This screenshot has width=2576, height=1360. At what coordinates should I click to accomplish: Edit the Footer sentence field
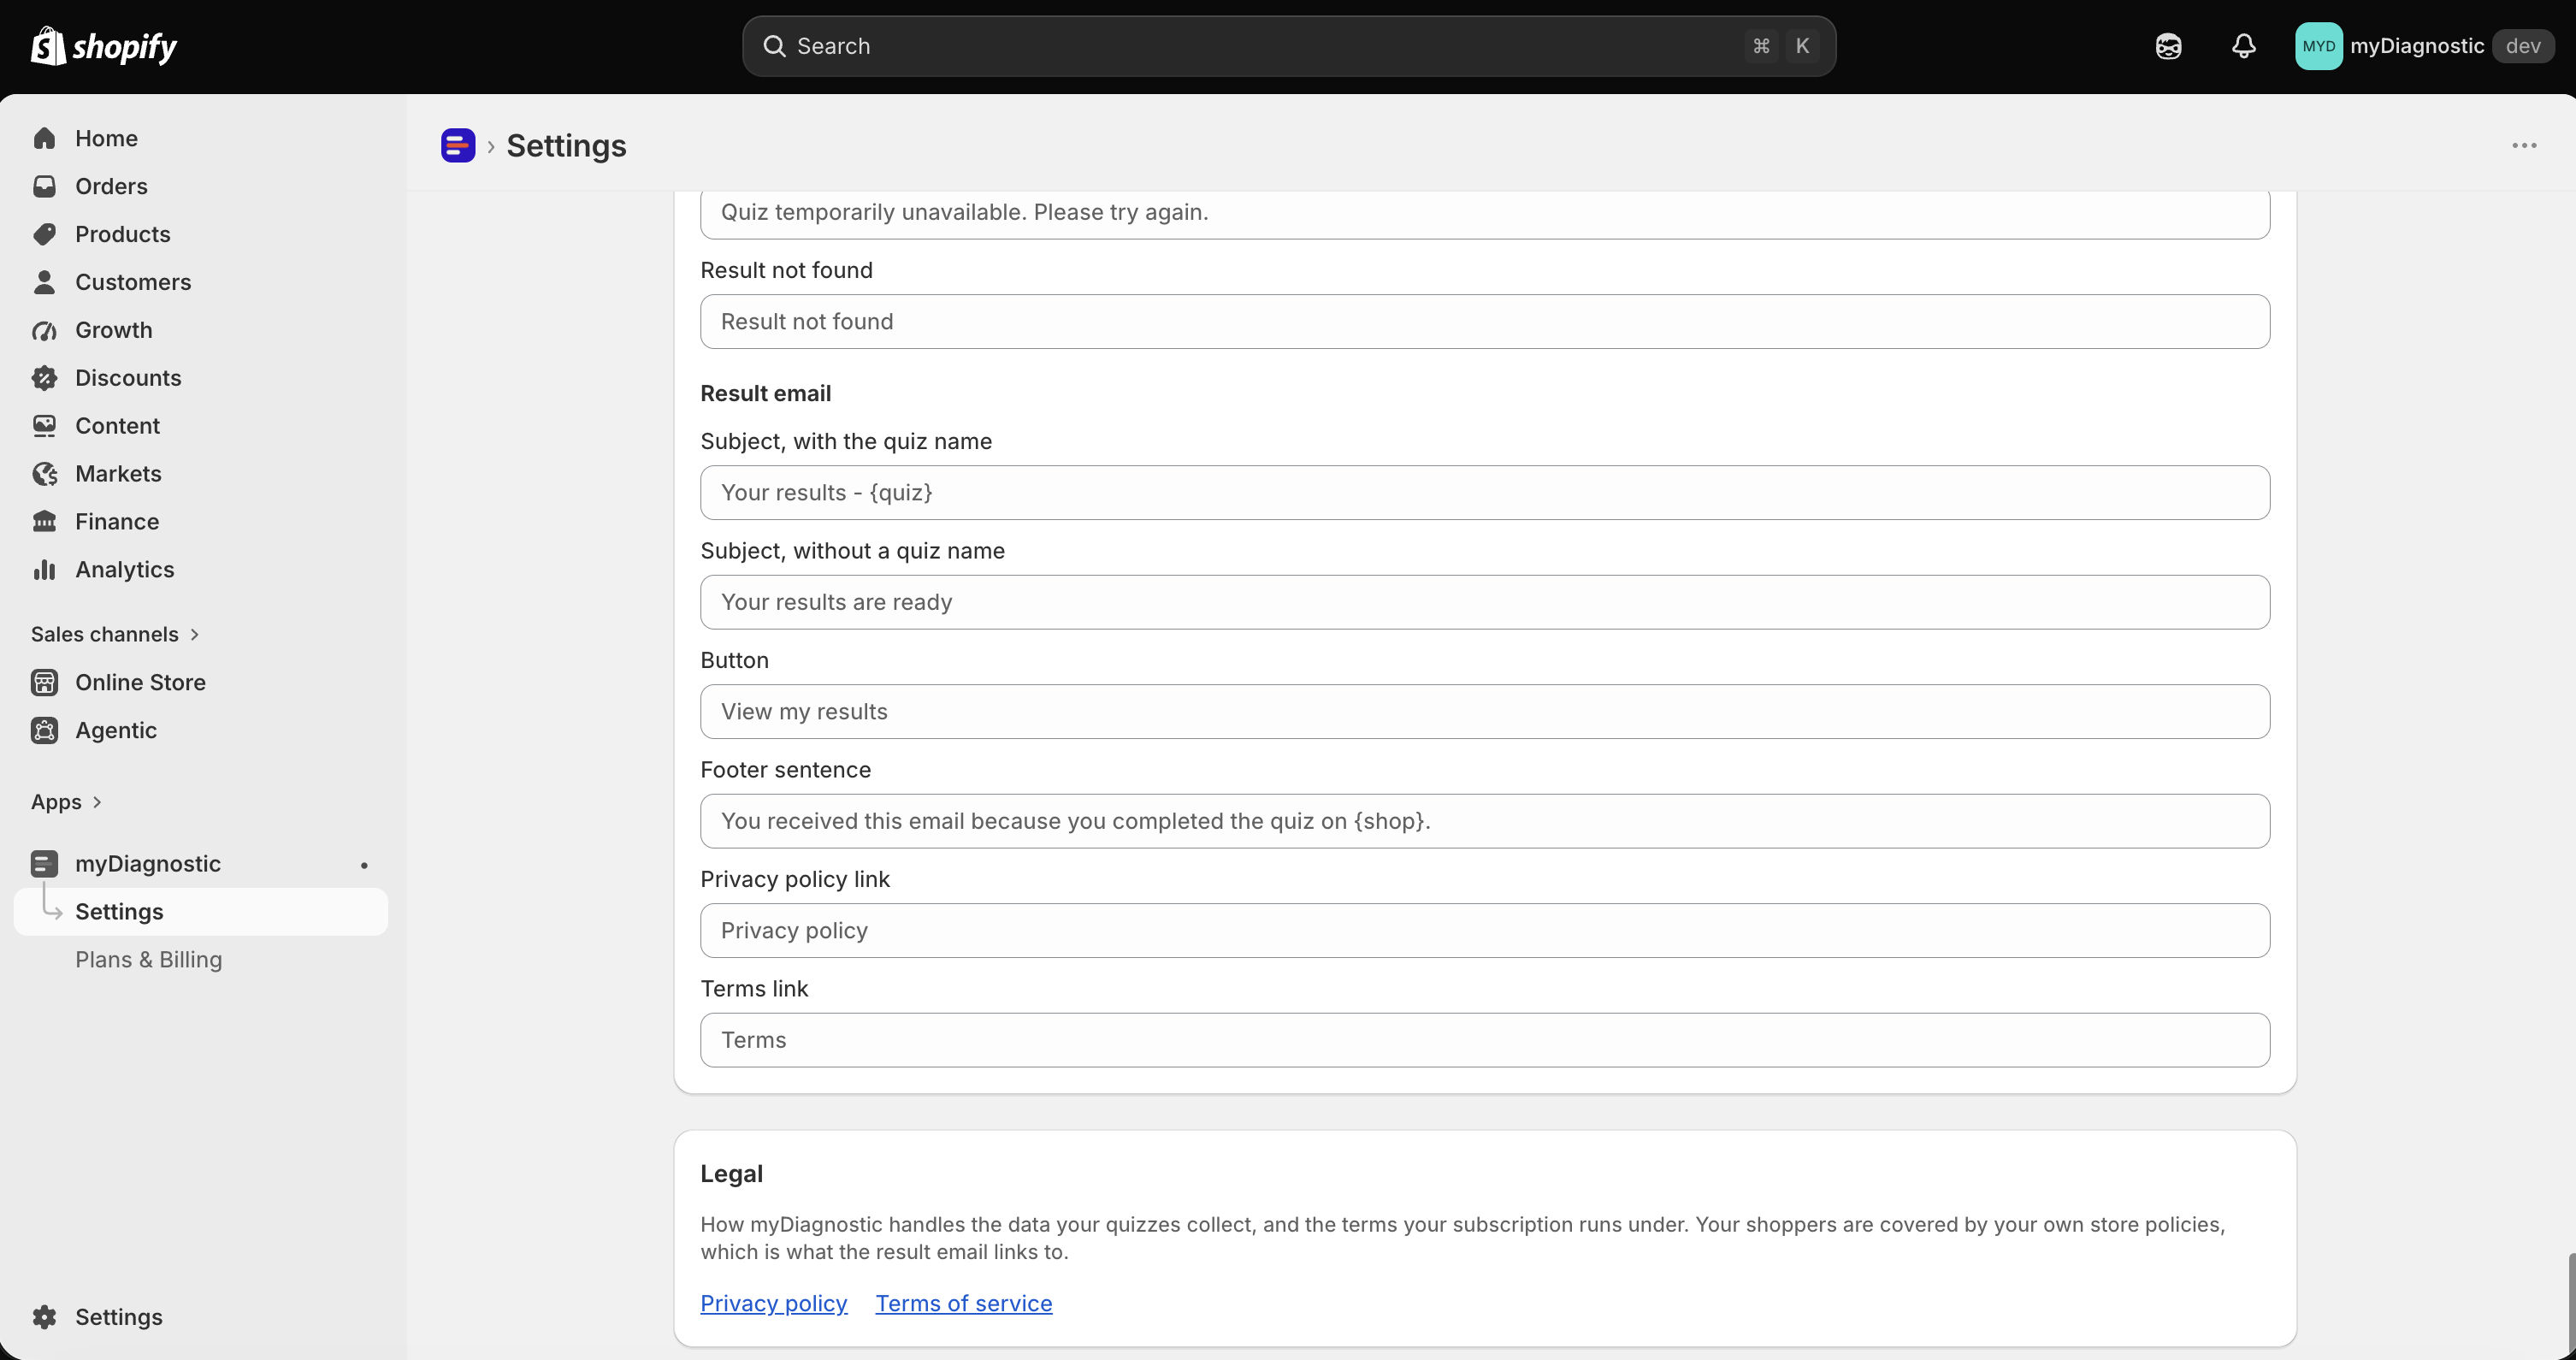[1485, 821]
